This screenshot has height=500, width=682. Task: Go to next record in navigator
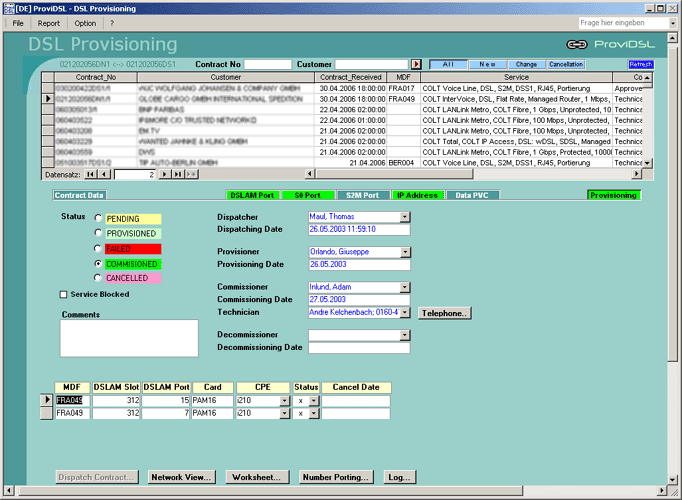pos(166,174)
